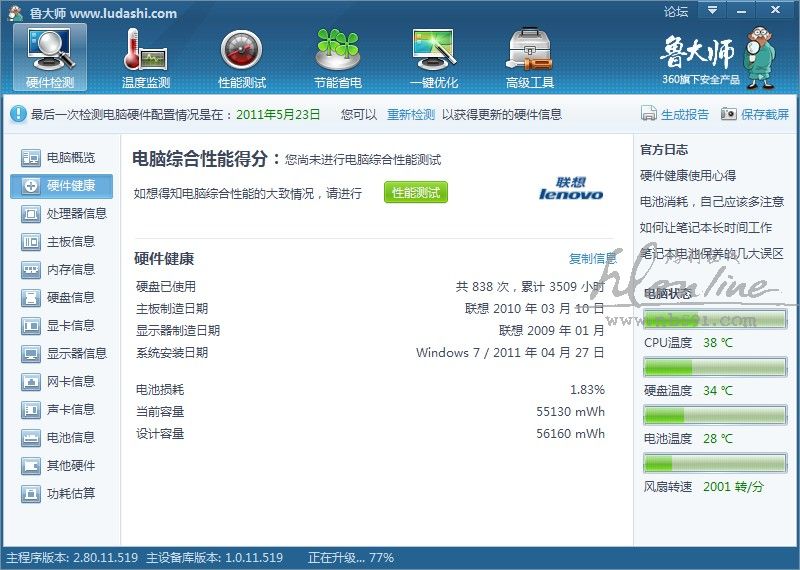Click the 电池损耗 value 1.83%
This screenshot has height=570, width=800.
[x=587, y=390]
